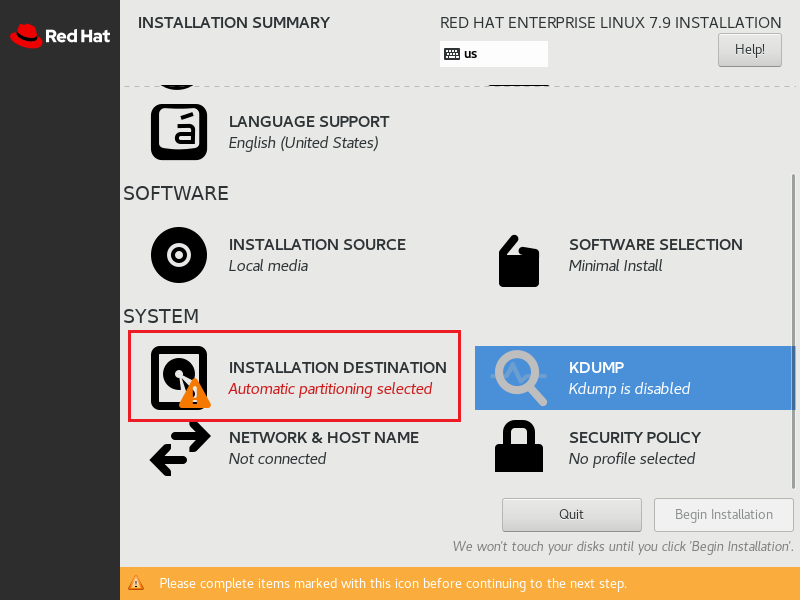This screenshot has height=600, width=800.
Task: Open the NETWORK & HOST NAME heading
Action: click(324, 438)
